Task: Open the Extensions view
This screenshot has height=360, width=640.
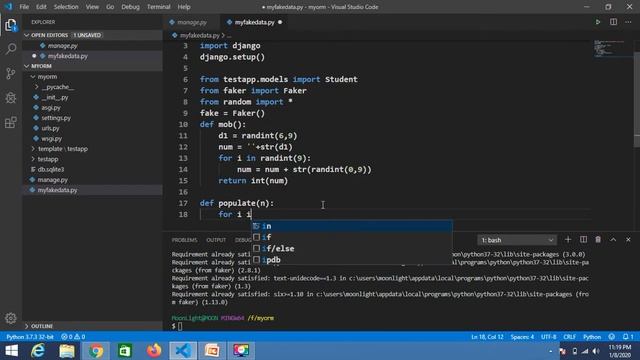Action: (x=11, y=122)
